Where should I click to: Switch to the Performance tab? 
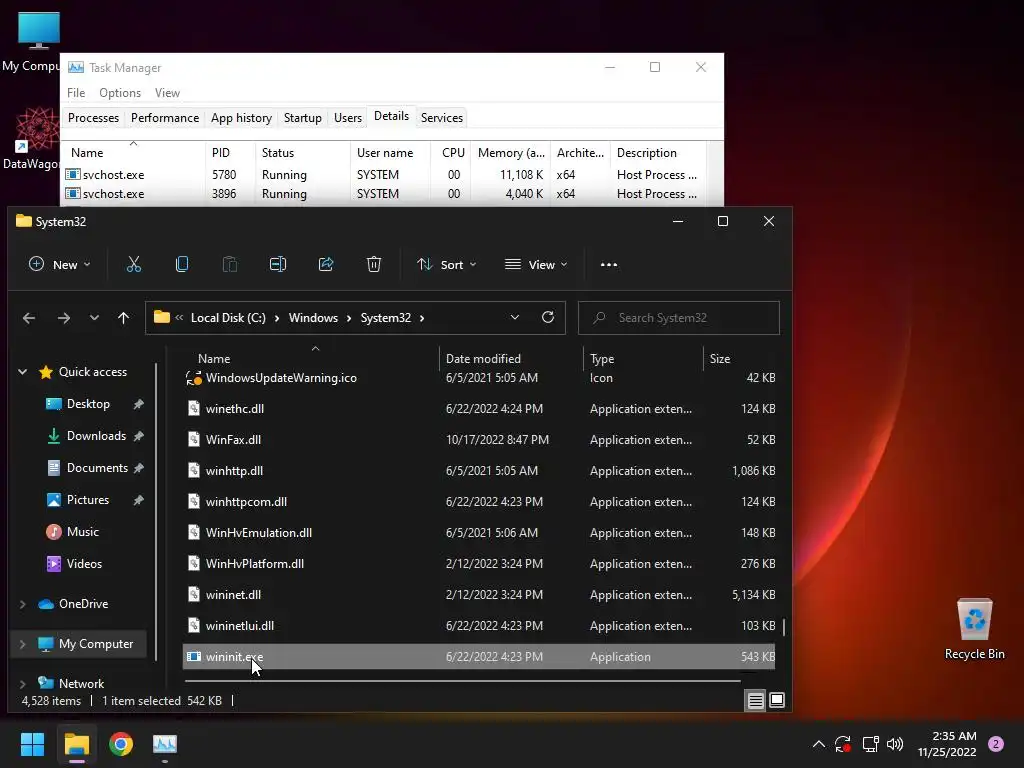pos(165,118)
